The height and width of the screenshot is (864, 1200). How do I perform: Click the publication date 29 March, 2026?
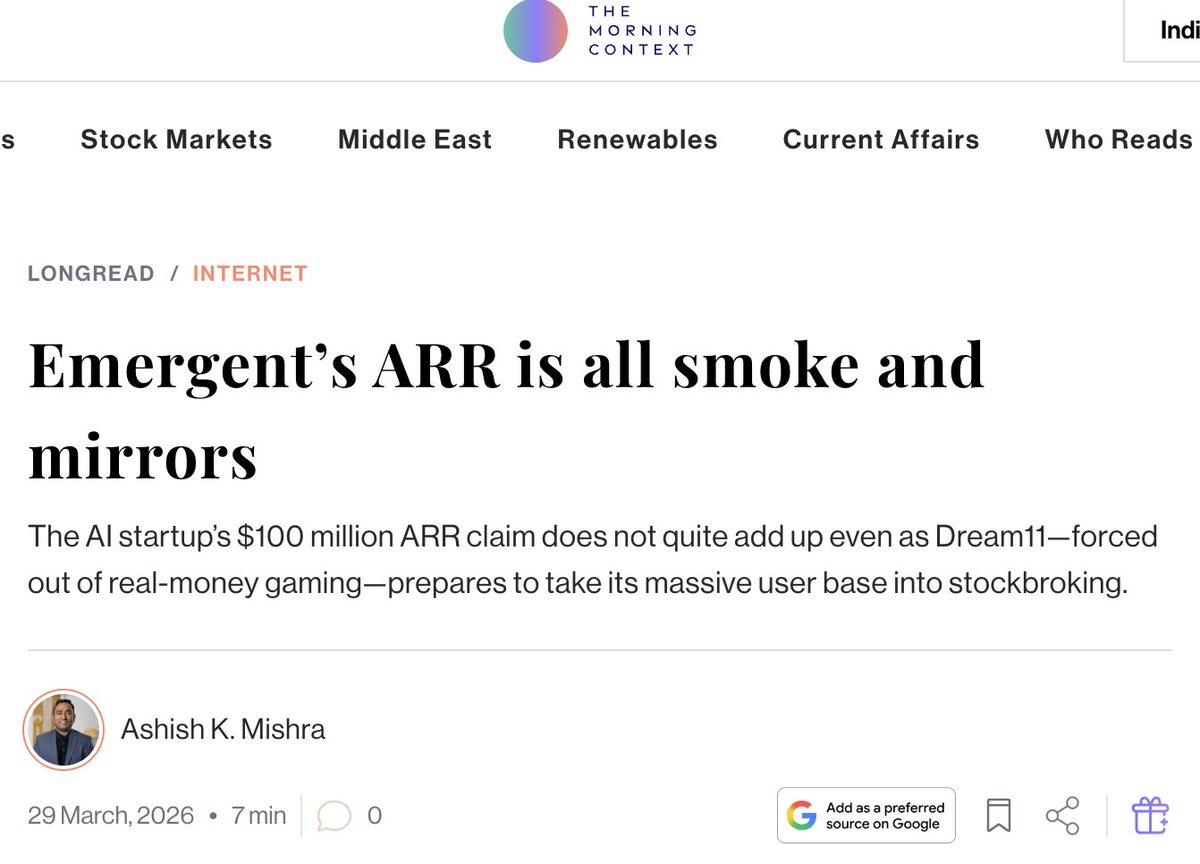pyautogui.click(x=111, y=816)
